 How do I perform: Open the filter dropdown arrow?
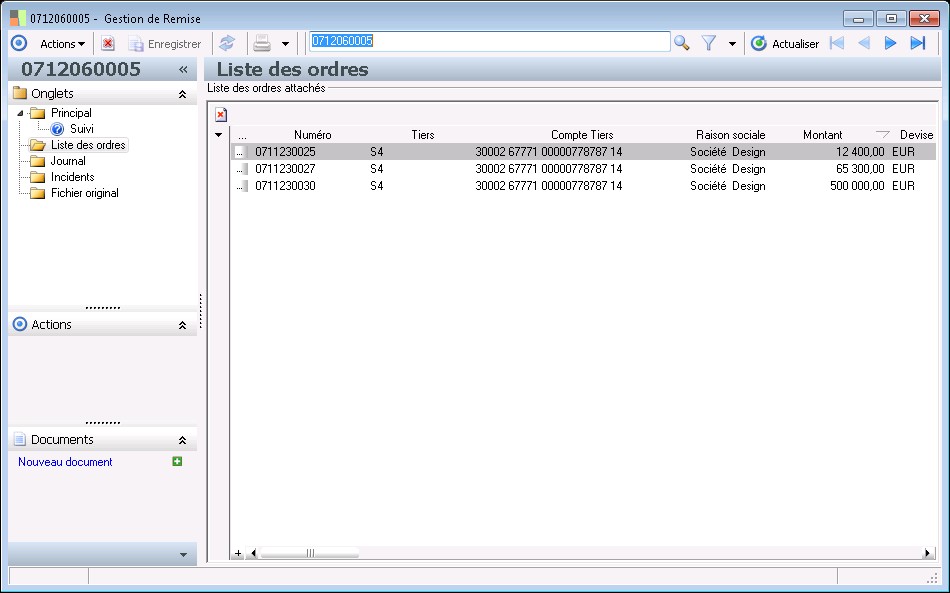(732, 44)
